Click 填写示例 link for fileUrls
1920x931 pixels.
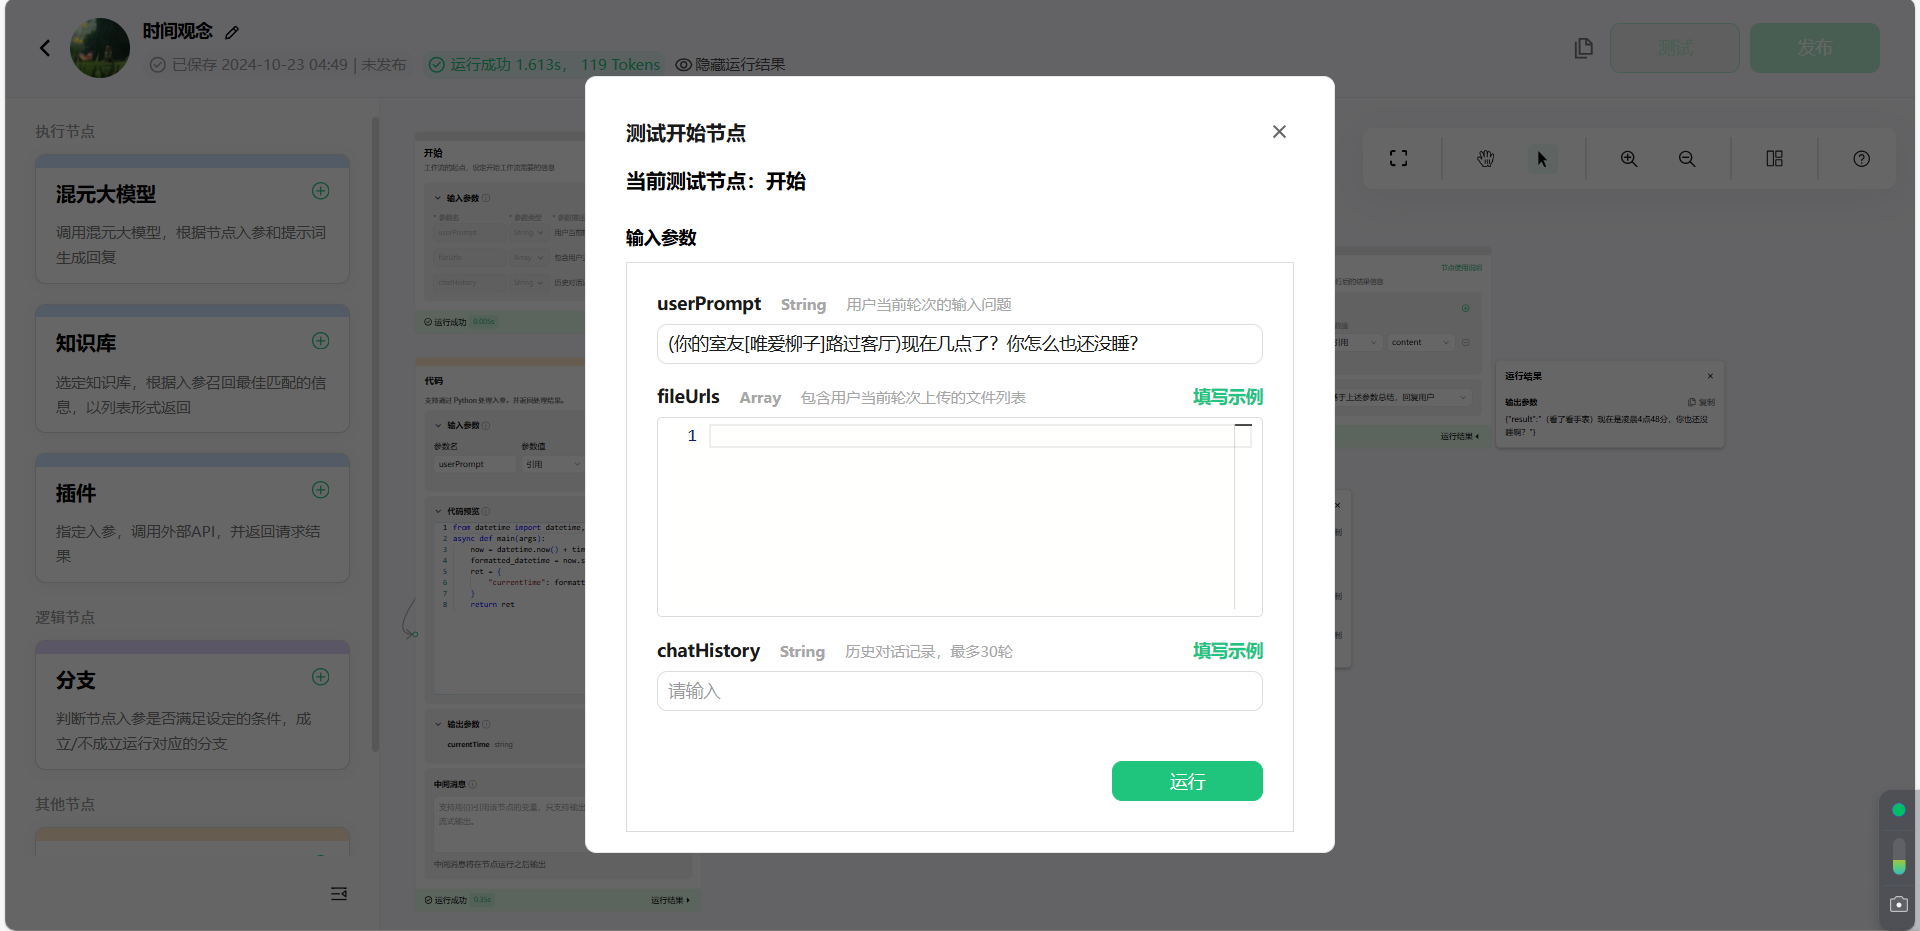[x=1228, y=397]
